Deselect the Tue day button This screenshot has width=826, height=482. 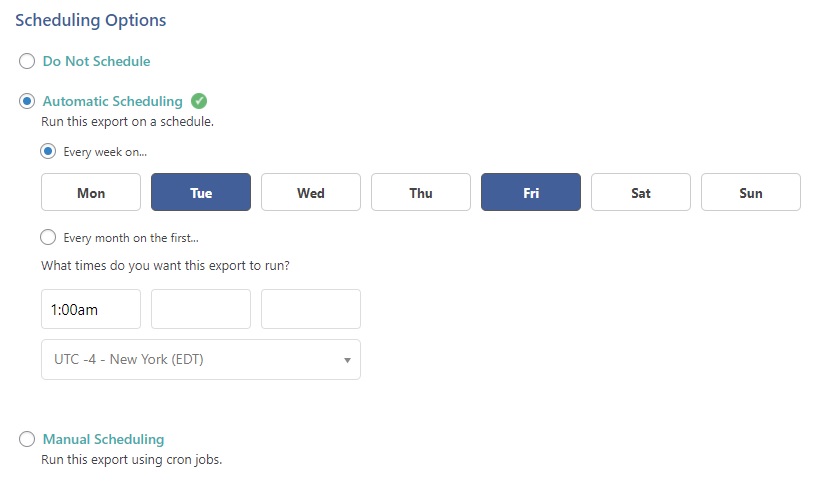point(201,192)
